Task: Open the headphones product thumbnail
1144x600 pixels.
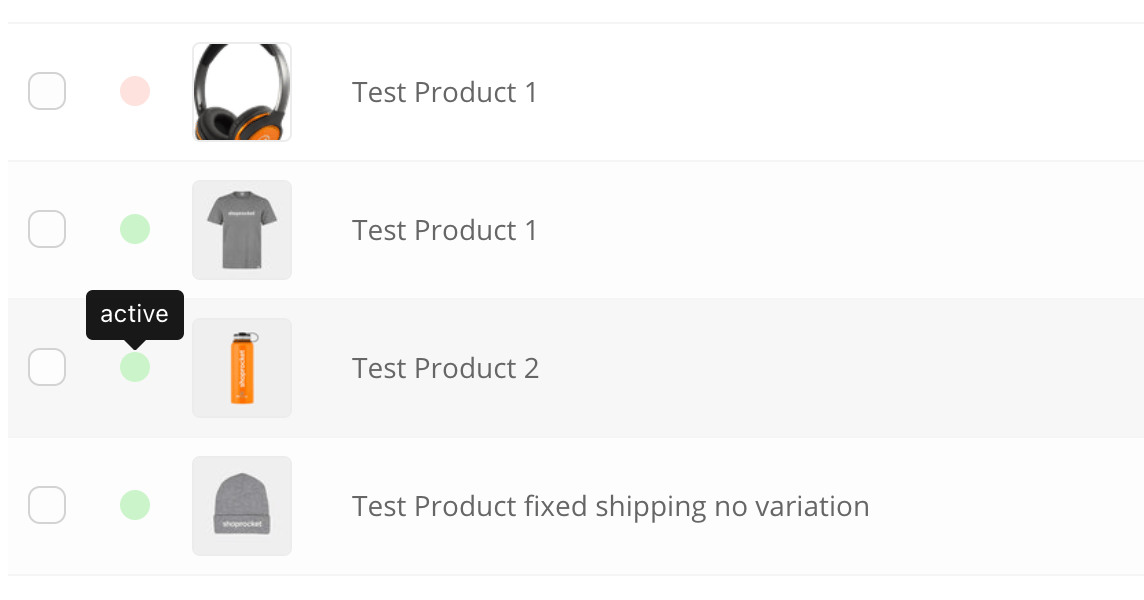Action: [x=242, y=92]
